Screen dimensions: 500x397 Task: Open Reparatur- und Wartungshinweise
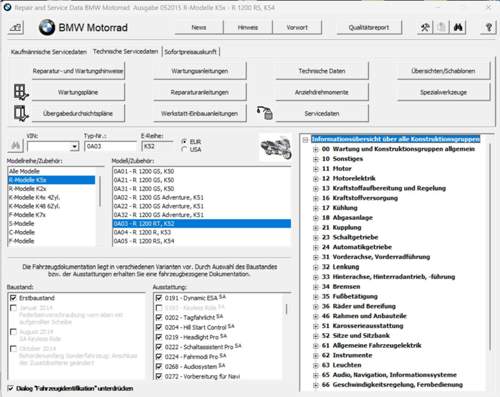[x=78, y=71]
